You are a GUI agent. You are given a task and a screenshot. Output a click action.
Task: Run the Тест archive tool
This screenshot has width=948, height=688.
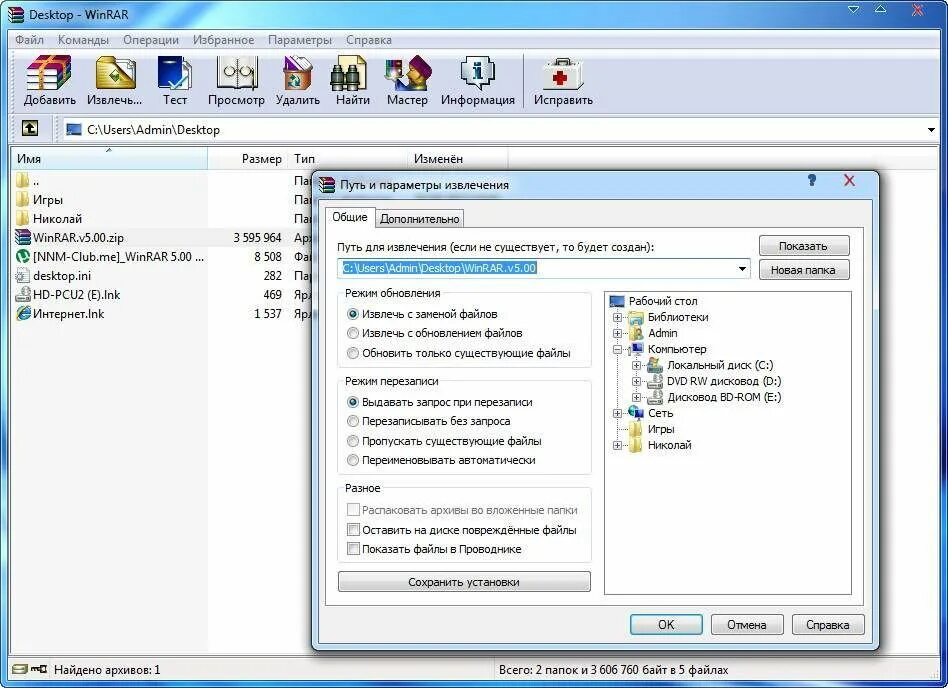tap(174, 80)
